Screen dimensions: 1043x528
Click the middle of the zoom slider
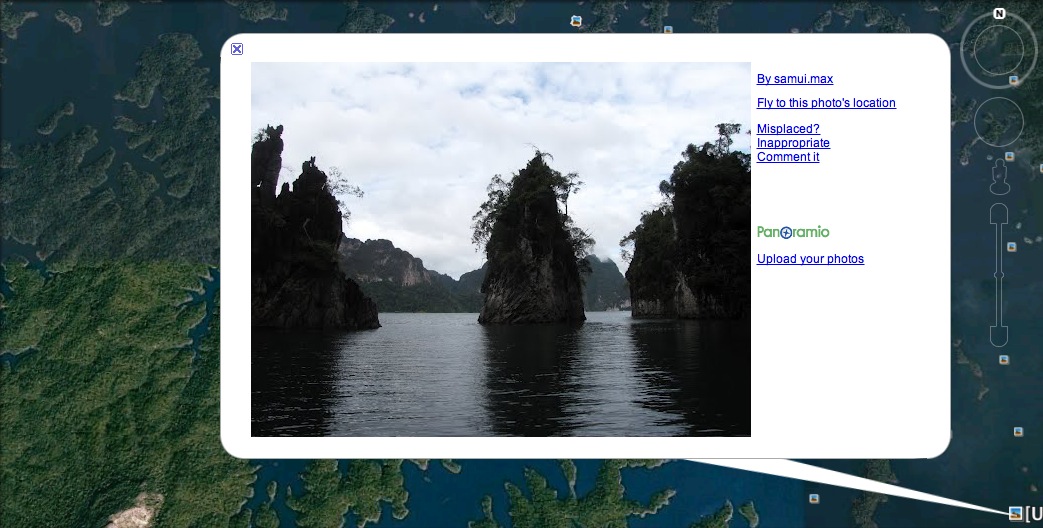pyautogui.click(x=999, y=274)
